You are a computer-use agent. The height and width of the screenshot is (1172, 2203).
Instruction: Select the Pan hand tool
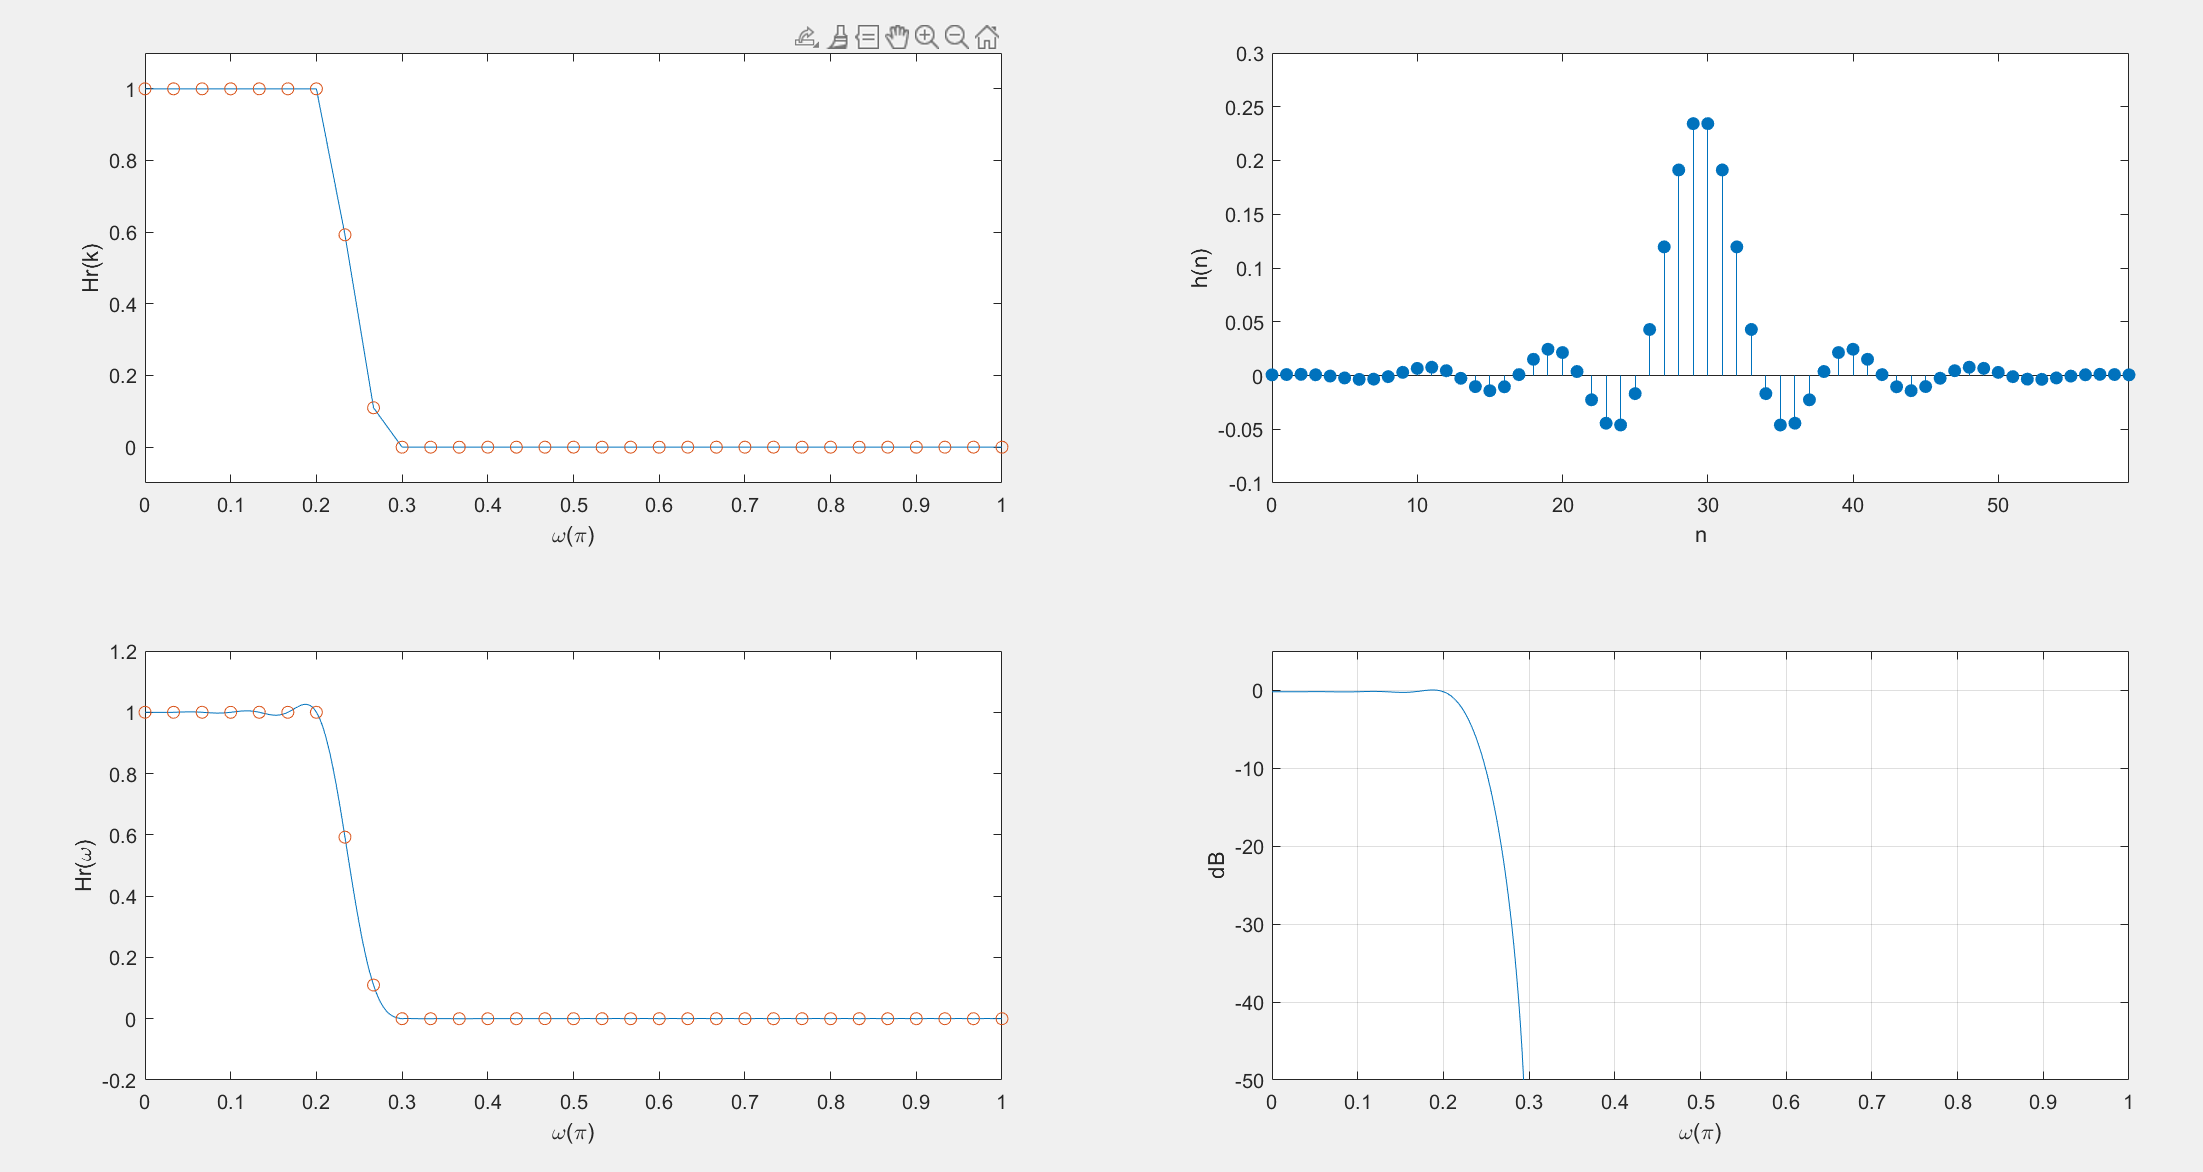pyautogui.click(x=897, y=38)
